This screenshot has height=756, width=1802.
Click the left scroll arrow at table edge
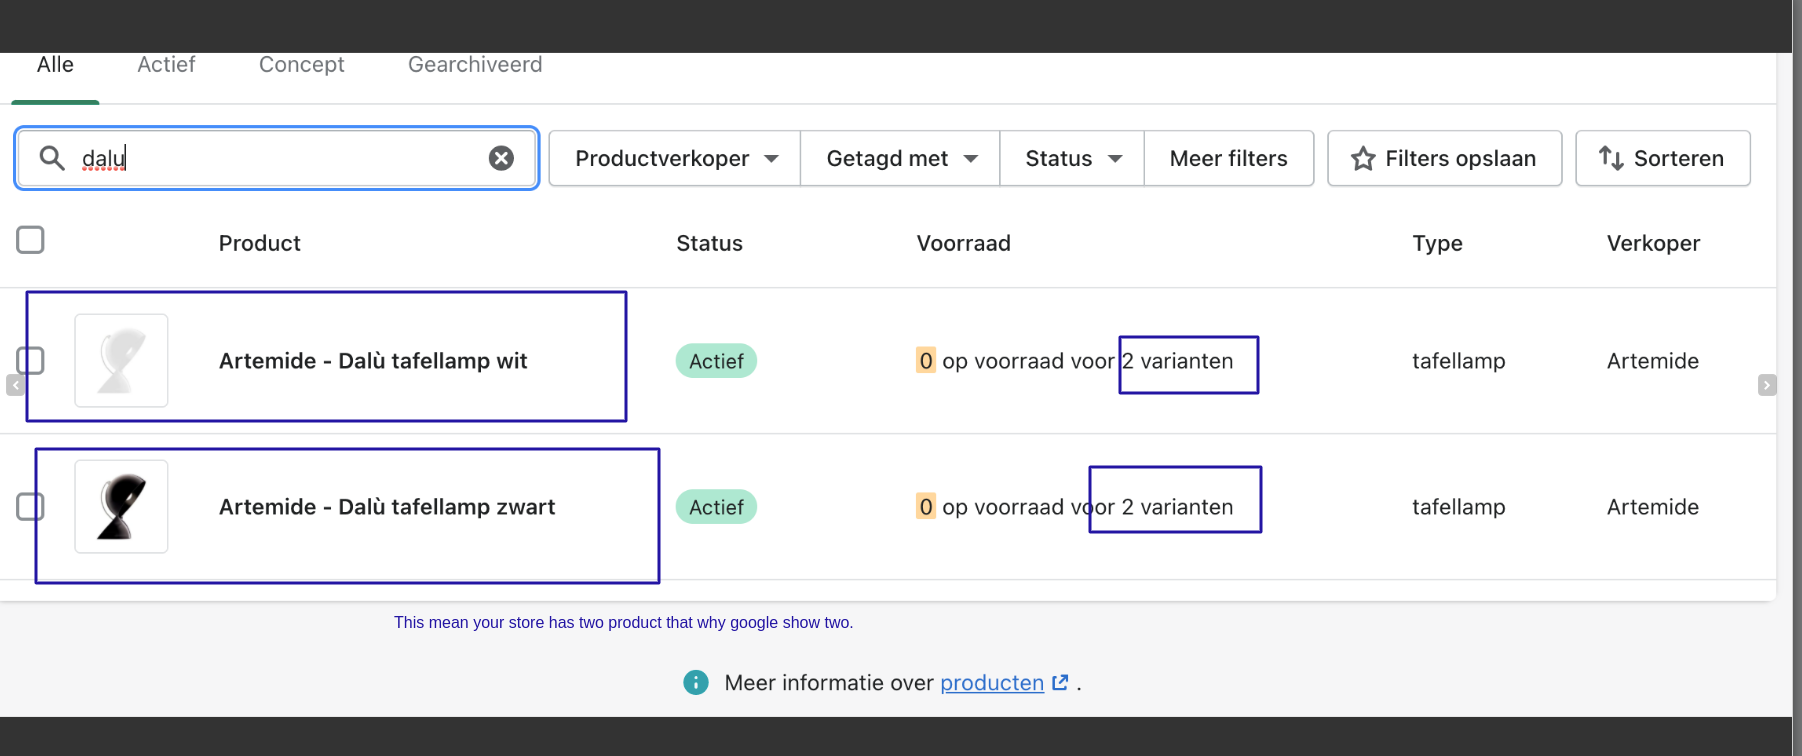(15, 385)
